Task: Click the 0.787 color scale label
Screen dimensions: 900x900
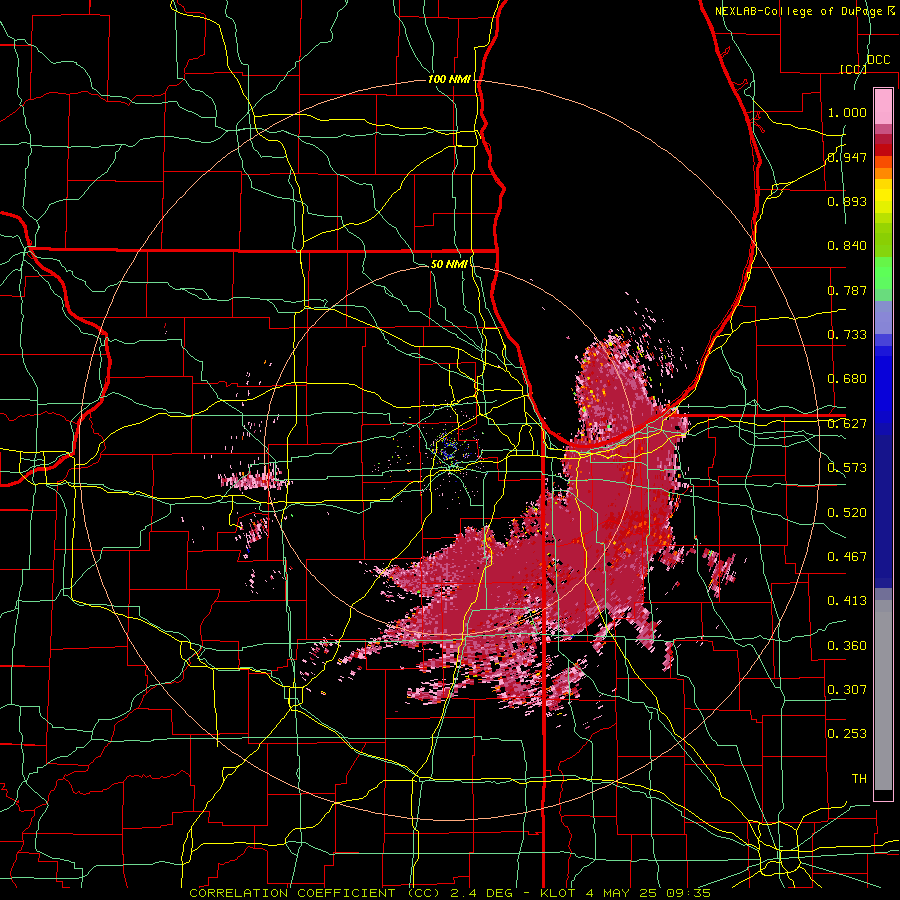Action: click(x=847, y=290)
